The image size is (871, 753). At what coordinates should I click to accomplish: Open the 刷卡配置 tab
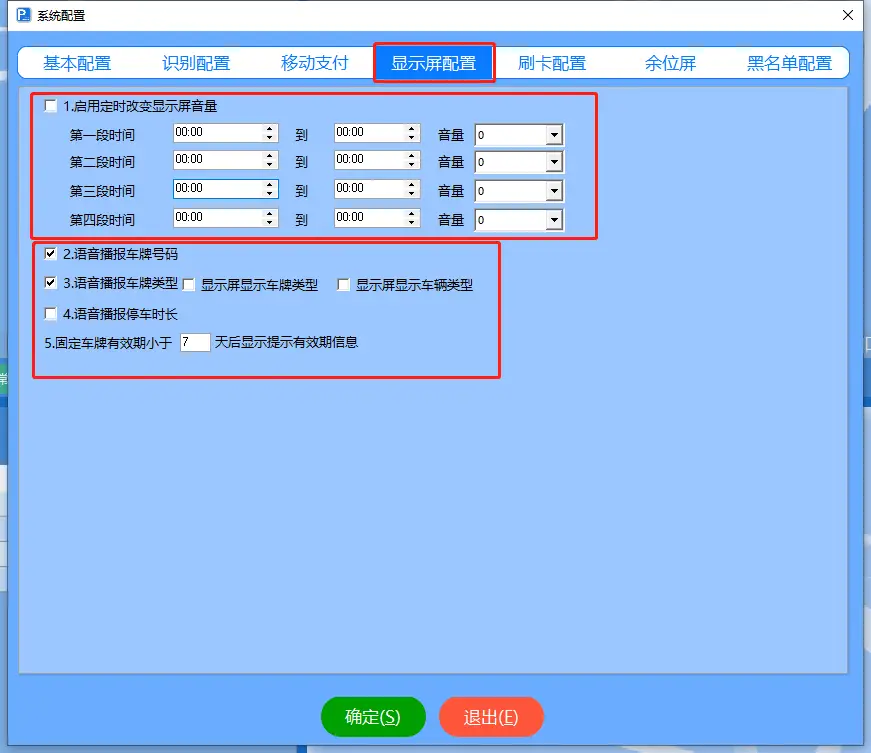(x=552, y=61)
